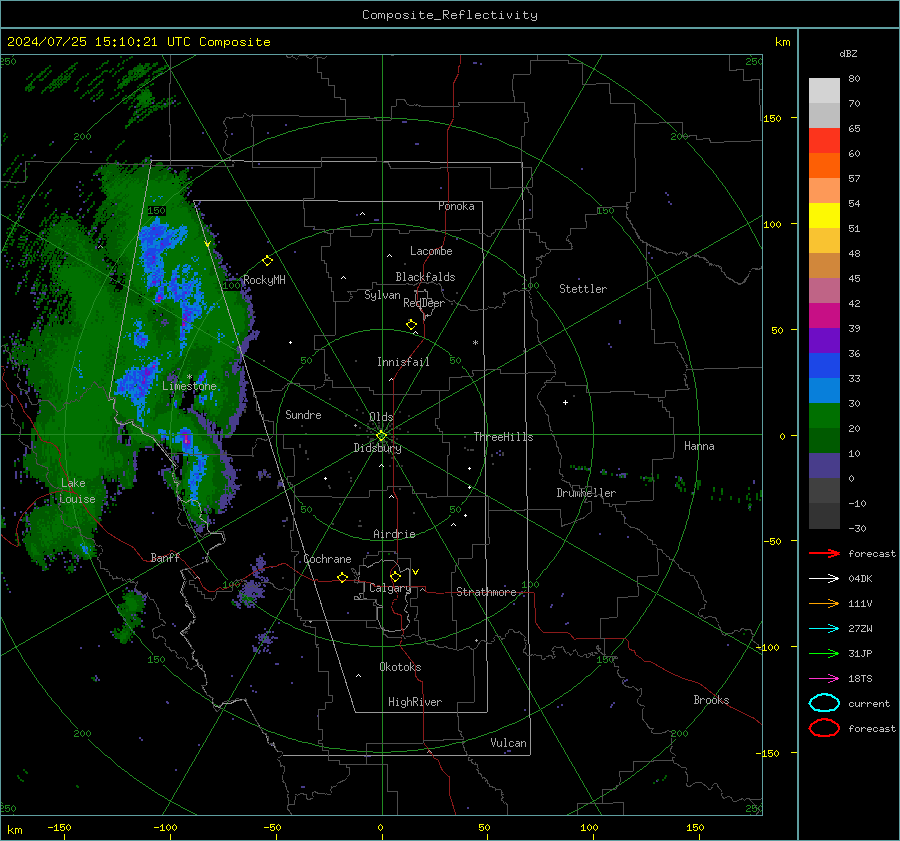
Task: Click the Okotoks city label
Action: tap(400, 667)
